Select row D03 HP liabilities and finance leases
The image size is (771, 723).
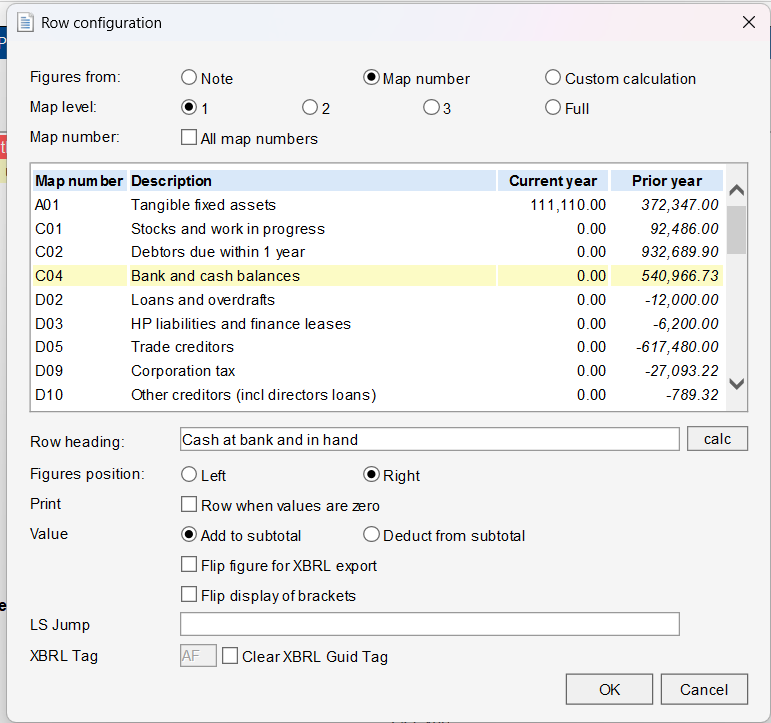pyautogui.click(x=378, y=324)
